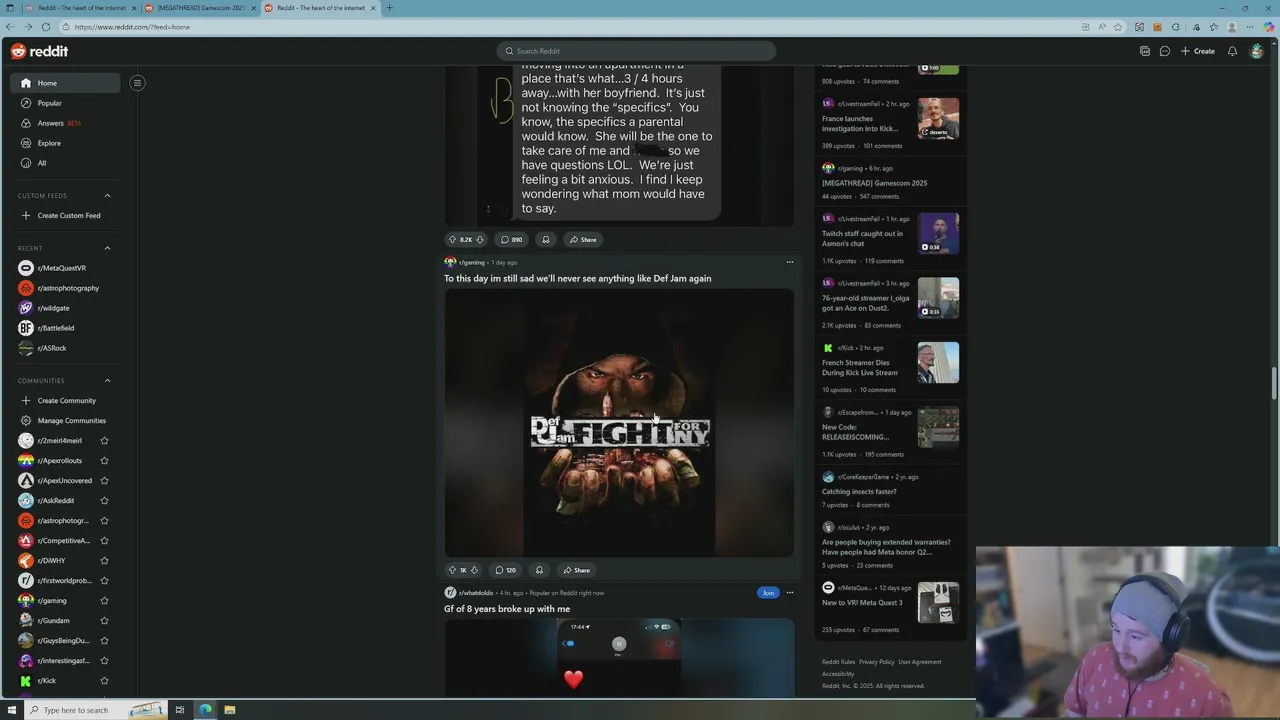Favorite r/ApexUncovered with its star
Viewport: 1280px width, 720px height.
pos(104,480)
